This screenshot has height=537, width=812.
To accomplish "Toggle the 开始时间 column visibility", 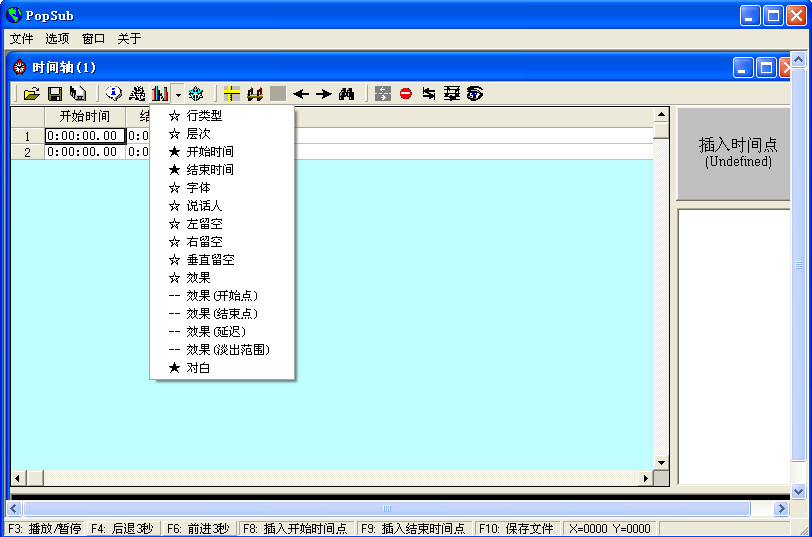I will click(x=210, y=152).
